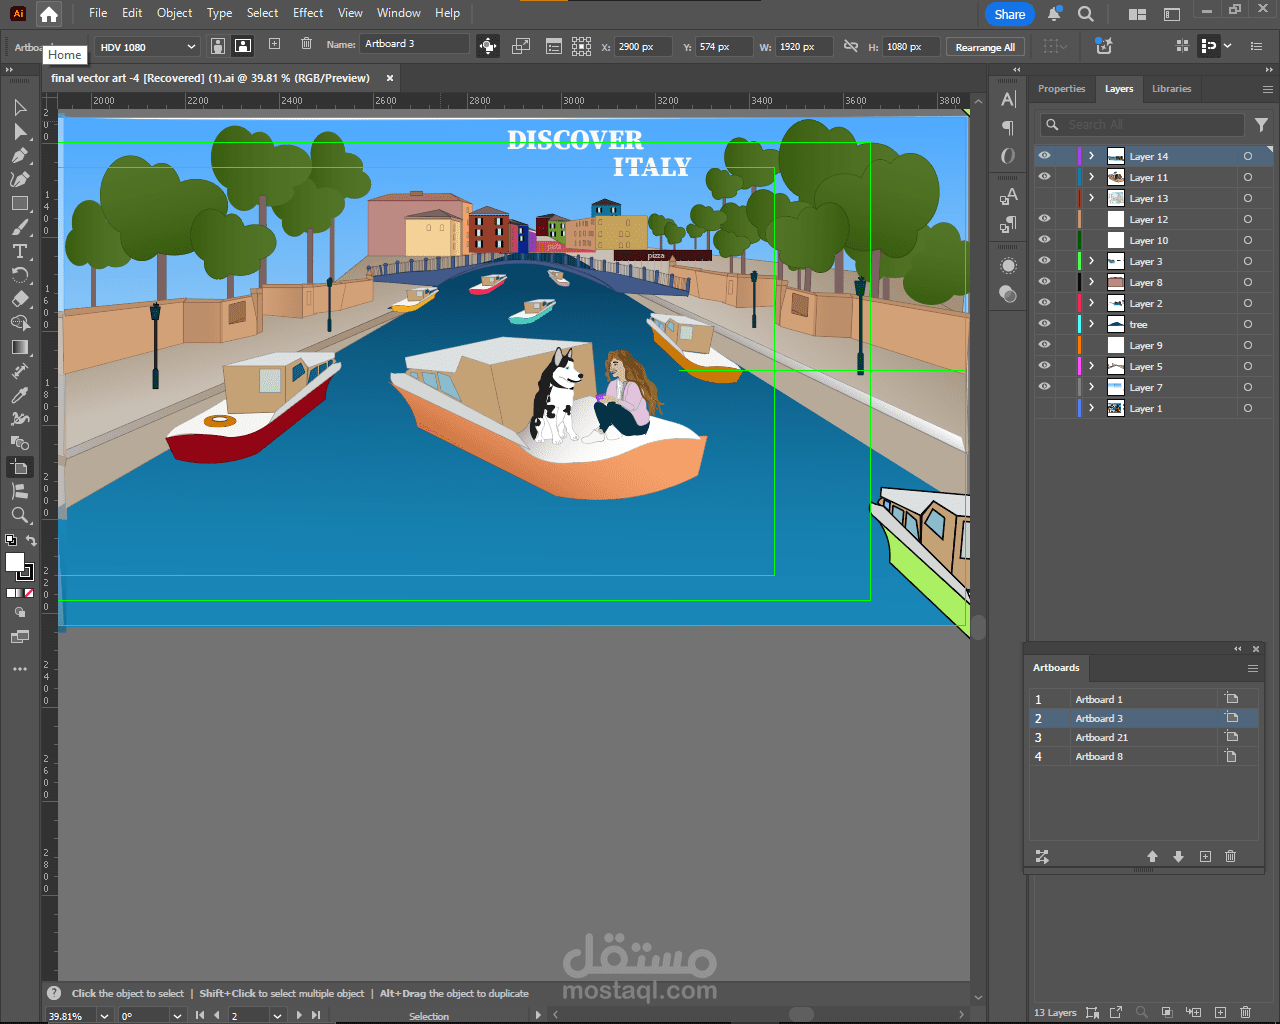This screenshot has width=1280, height=1024.
Task: Select the Type tool in toolbar
Action: (x=19, y=251)
